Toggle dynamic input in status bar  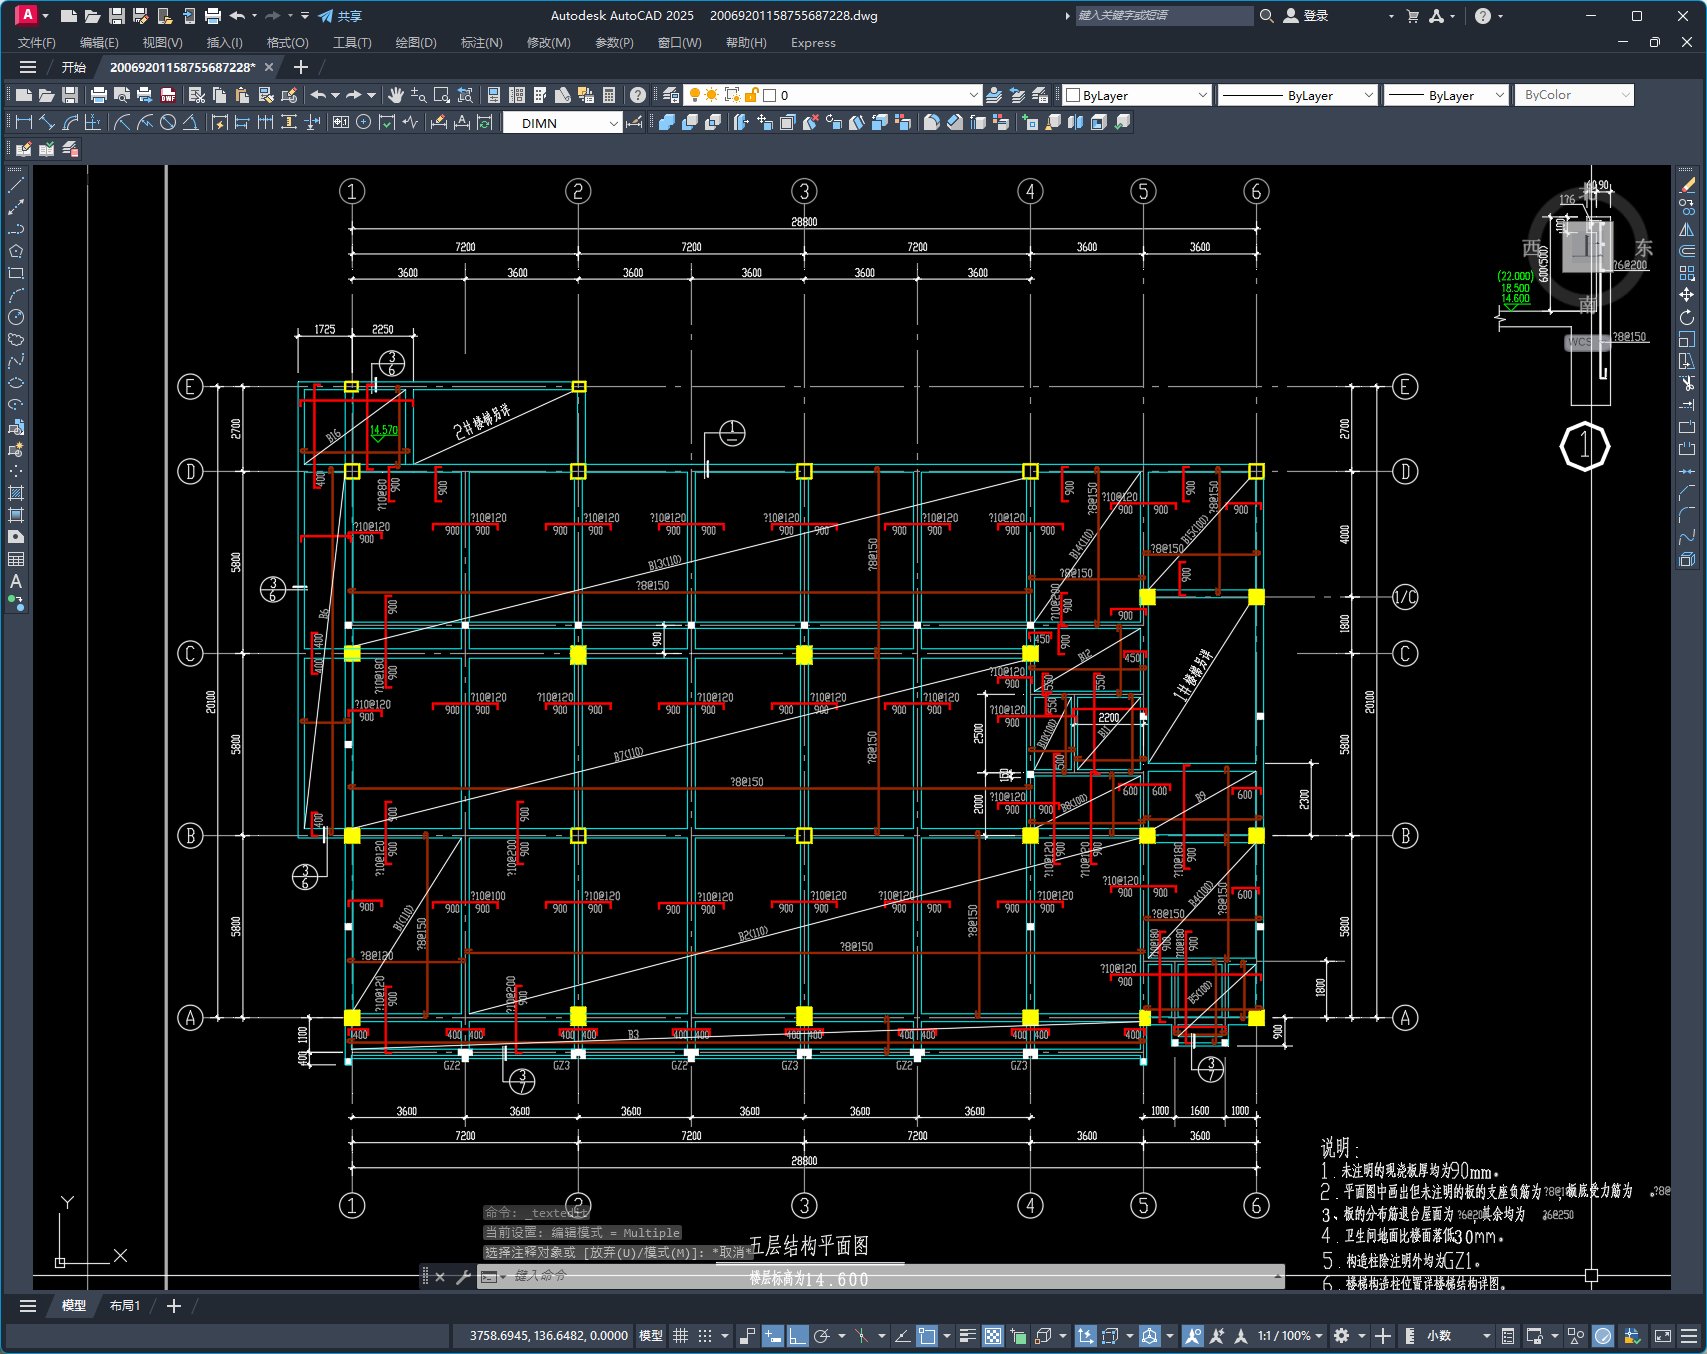coord(772,1336)
